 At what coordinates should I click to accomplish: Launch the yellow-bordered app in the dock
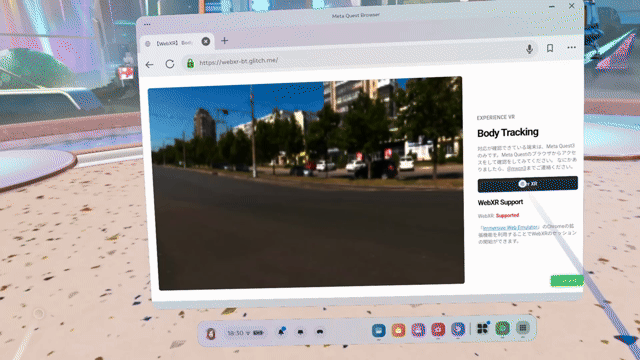[x=398, y=330]
